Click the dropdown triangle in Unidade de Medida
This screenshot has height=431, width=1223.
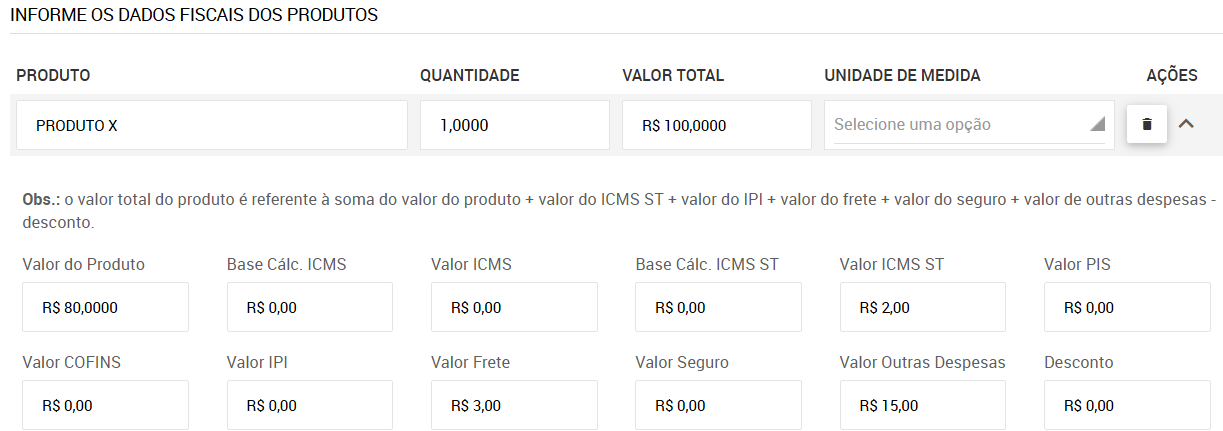(1097, 124)
